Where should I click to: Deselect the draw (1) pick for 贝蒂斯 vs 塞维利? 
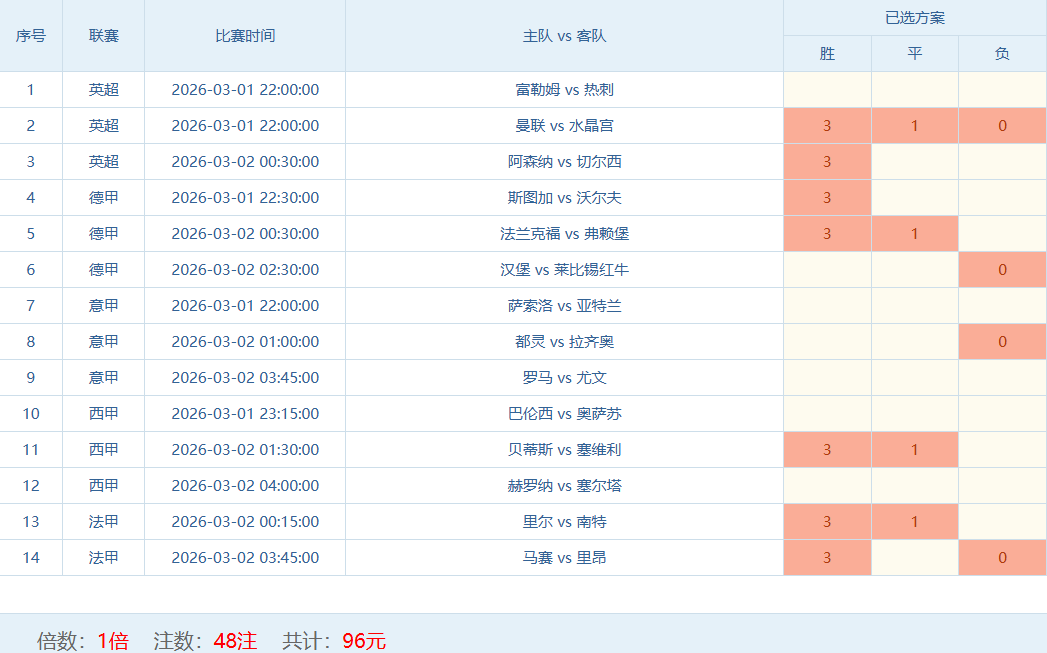coord(914,450)
